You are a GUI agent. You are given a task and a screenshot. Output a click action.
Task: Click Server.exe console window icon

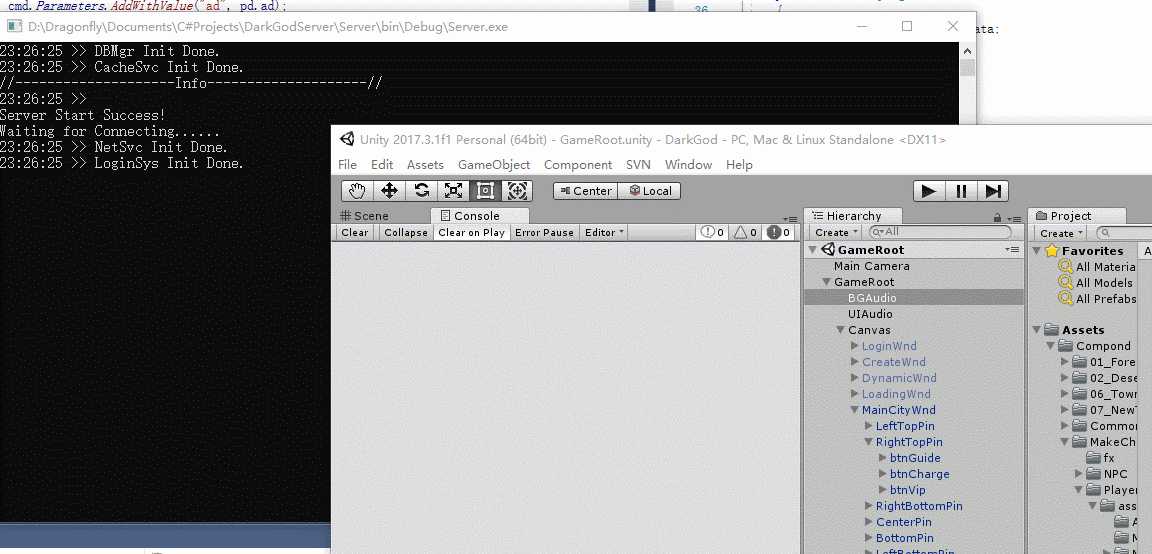pos(14,26)
